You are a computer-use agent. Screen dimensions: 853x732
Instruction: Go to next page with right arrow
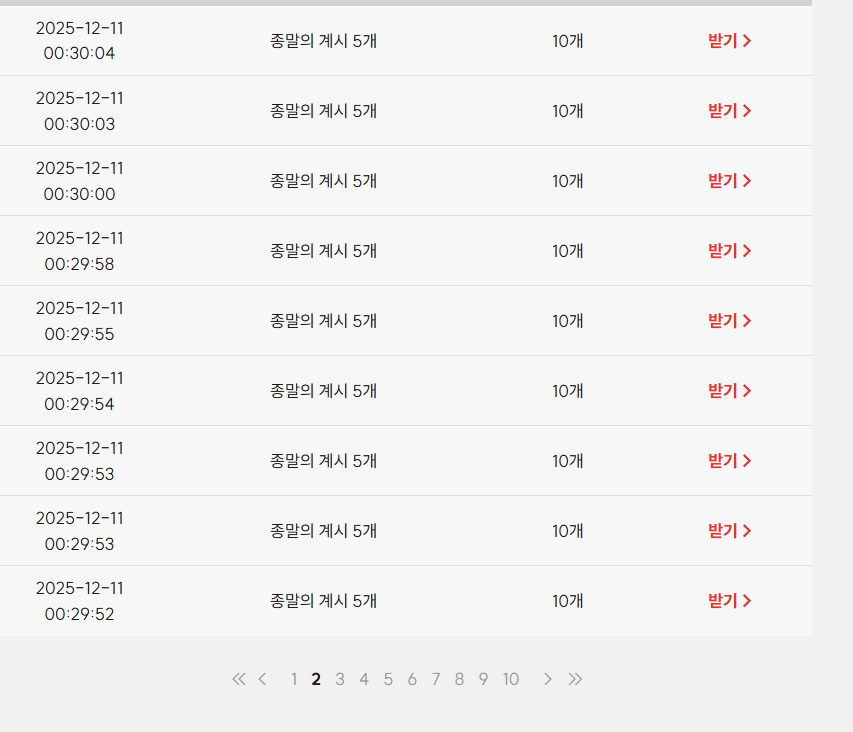coord(547,679)
